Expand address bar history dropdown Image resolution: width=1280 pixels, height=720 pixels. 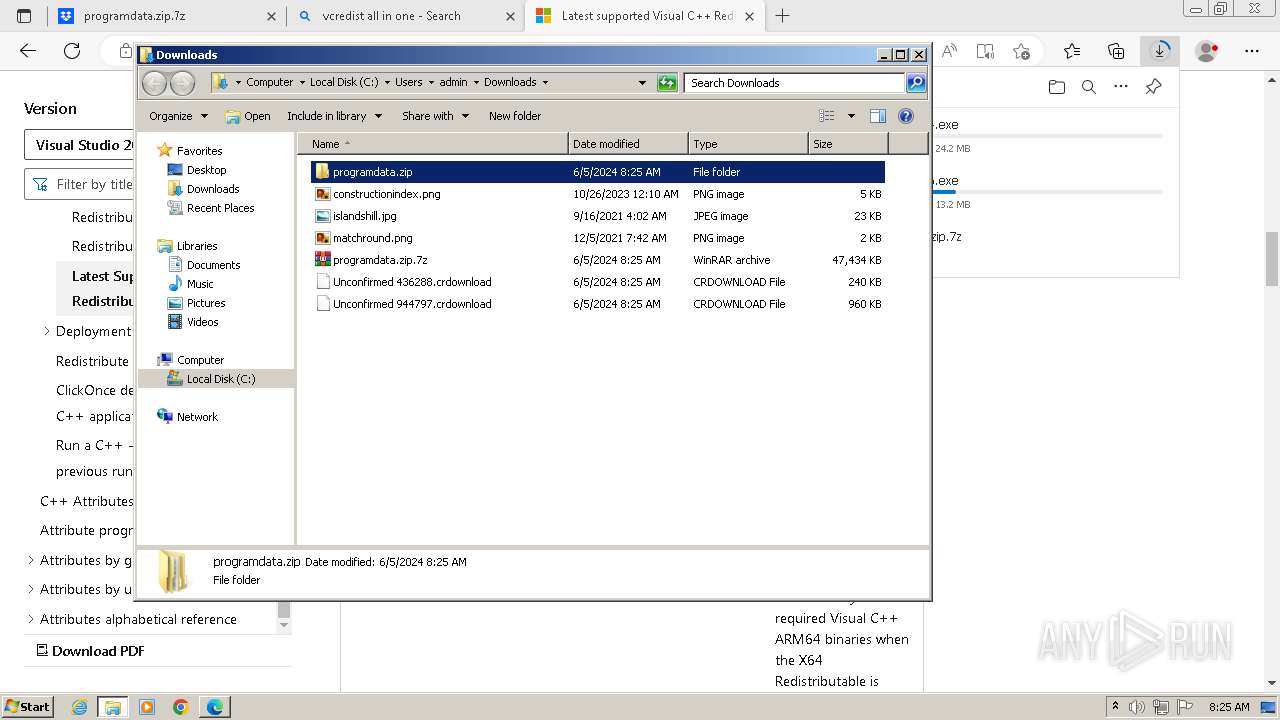tap(642, 83)
